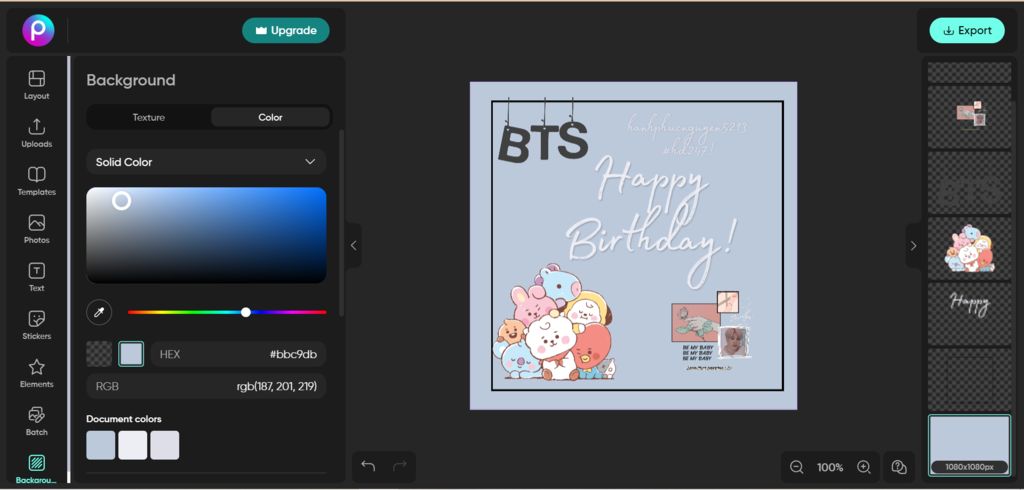Open the Stickers panel
Viewport: 1024px width, 490px height.
coord(37,325)
